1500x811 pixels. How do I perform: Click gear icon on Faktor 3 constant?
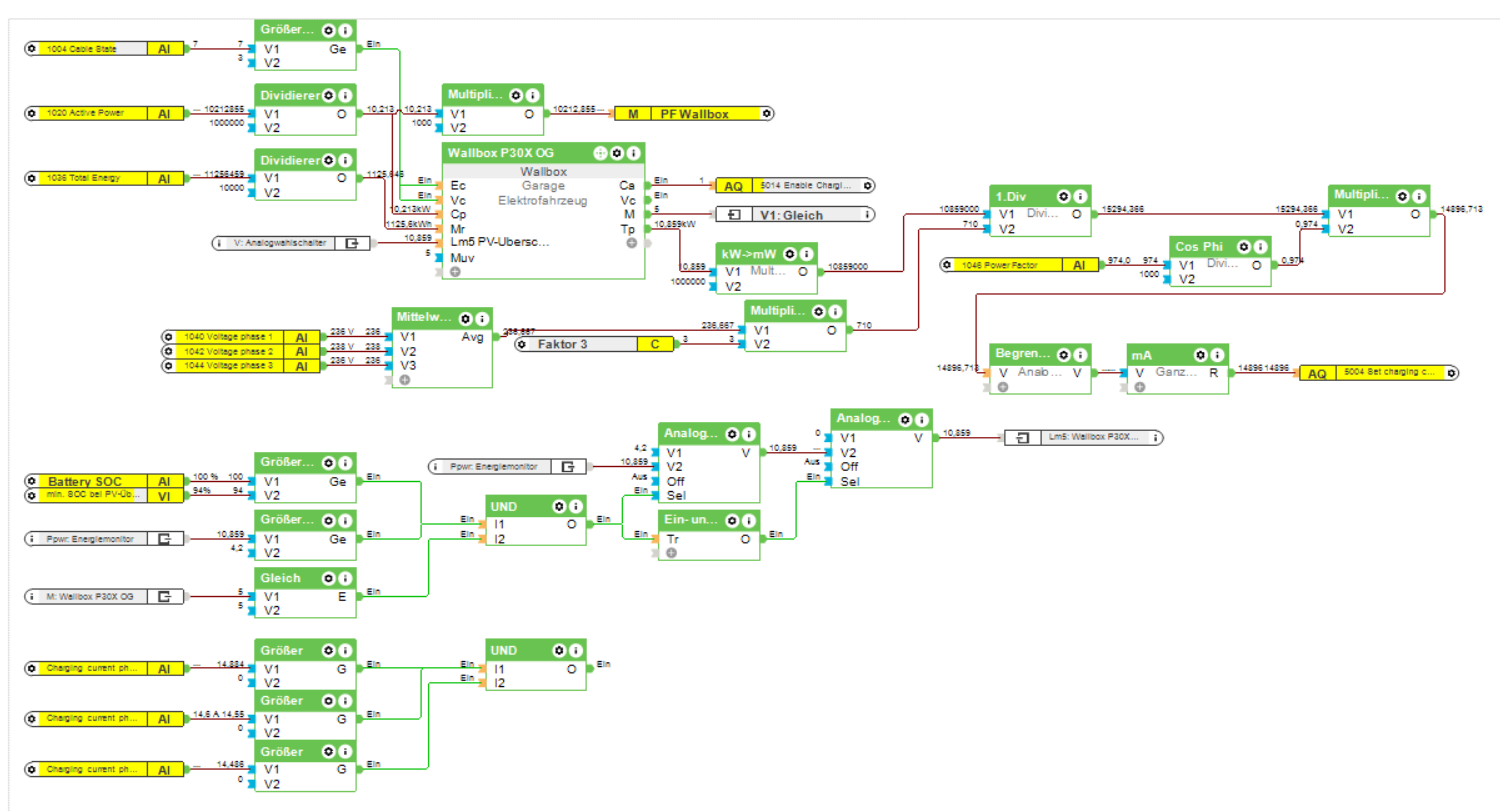[521, 345]
